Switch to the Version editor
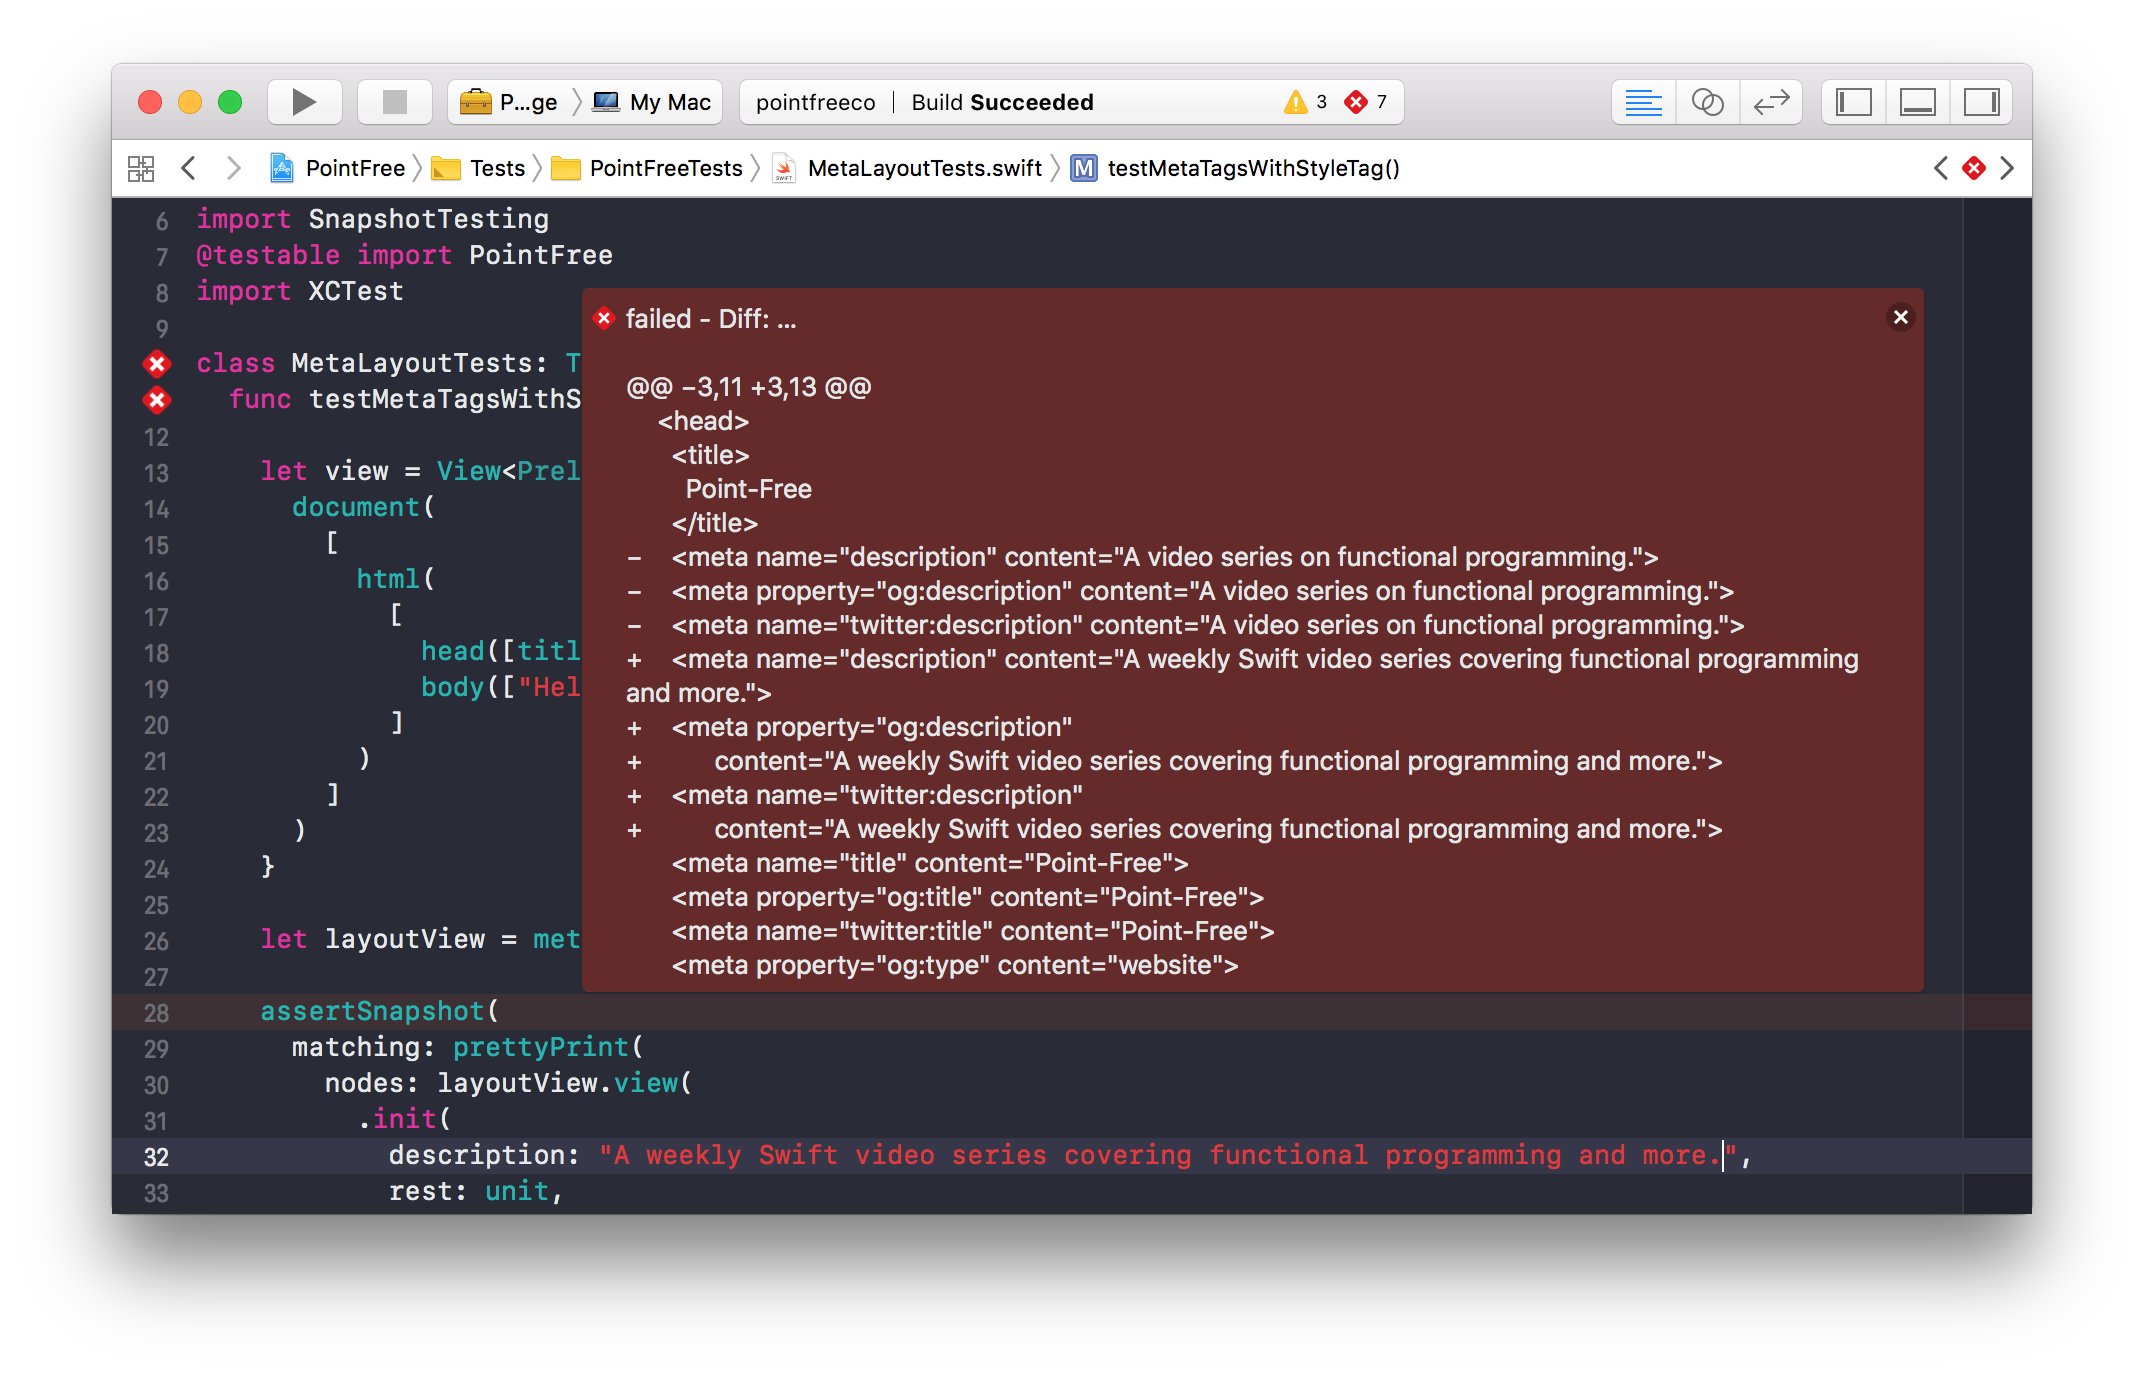 [x=1771, y=102]
